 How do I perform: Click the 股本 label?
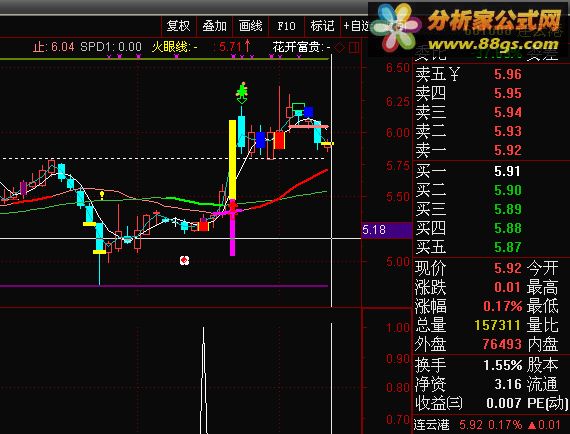tap(542, 365)
